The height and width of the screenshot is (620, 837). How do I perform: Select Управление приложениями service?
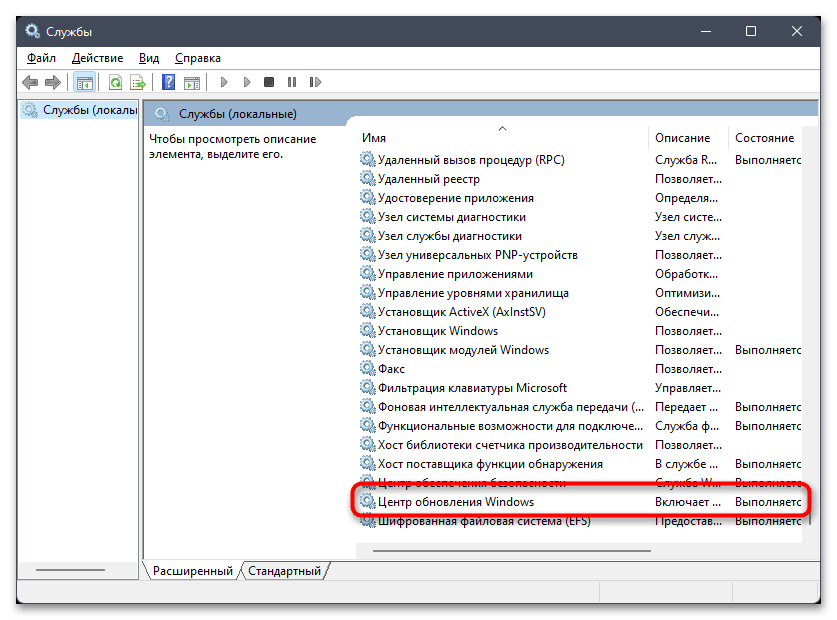click(455, 274)
